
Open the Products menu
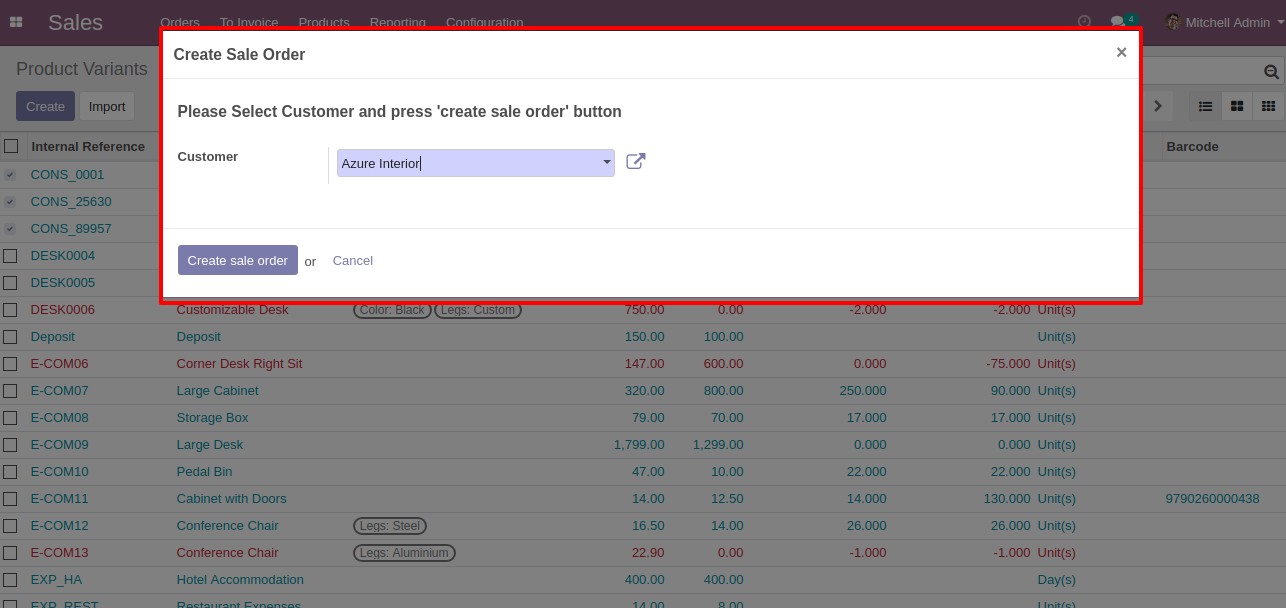point(324,22)
